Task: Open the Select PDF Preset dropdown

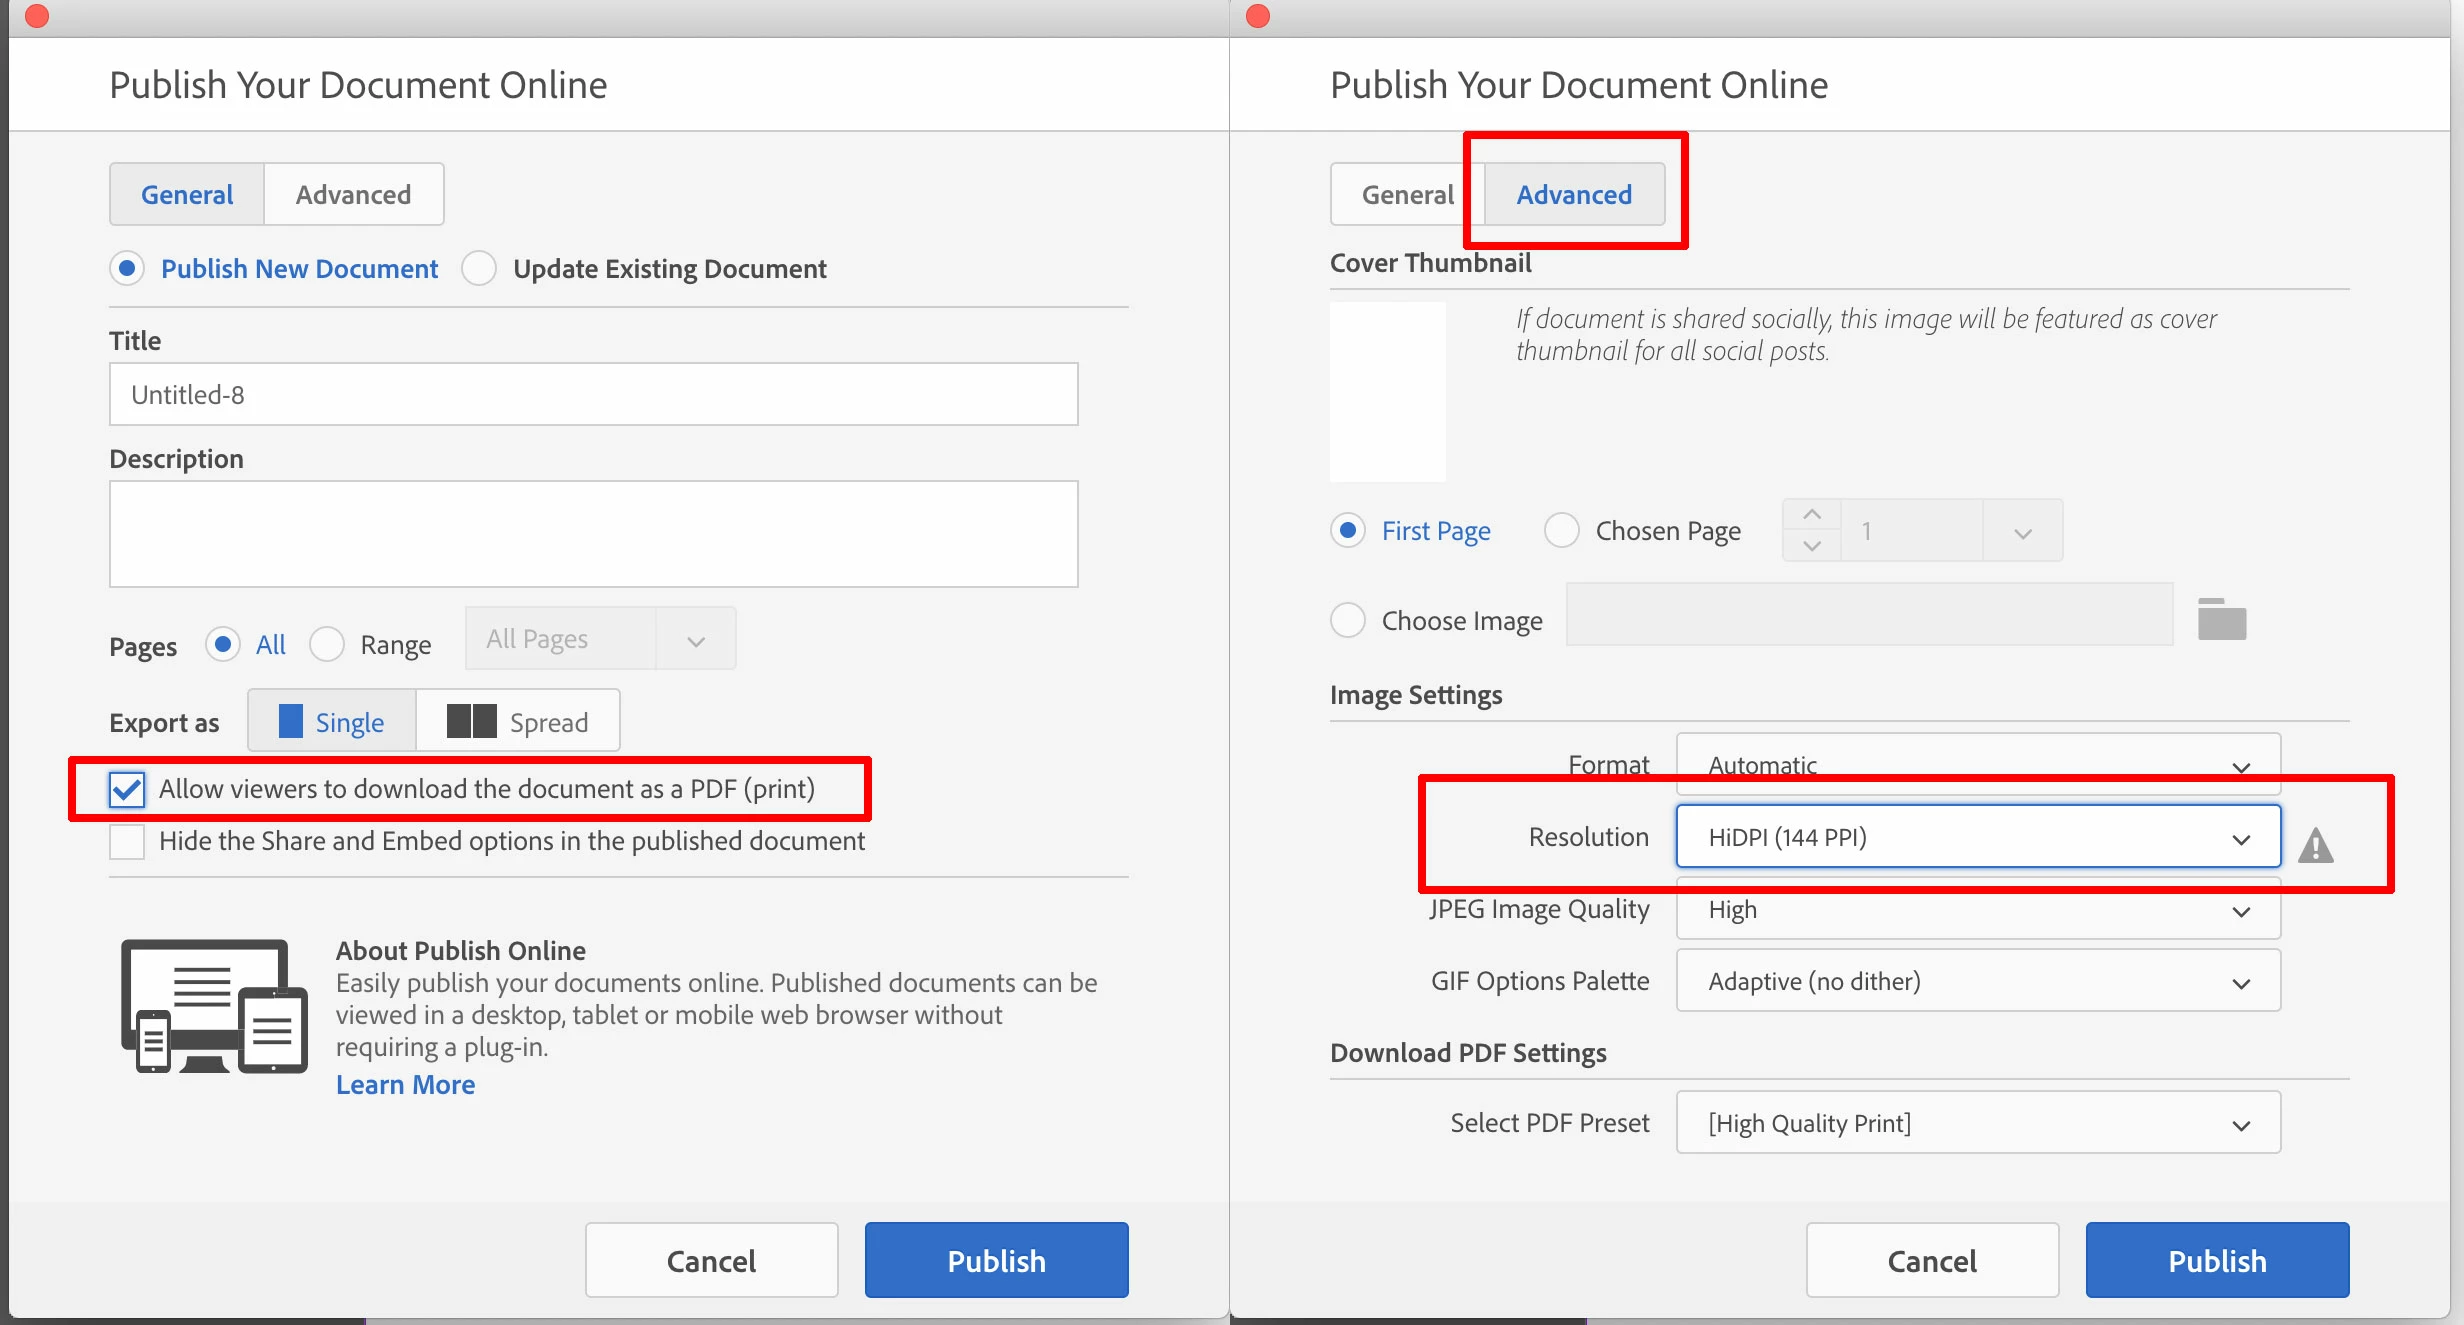Action: coord(1978,1123)
